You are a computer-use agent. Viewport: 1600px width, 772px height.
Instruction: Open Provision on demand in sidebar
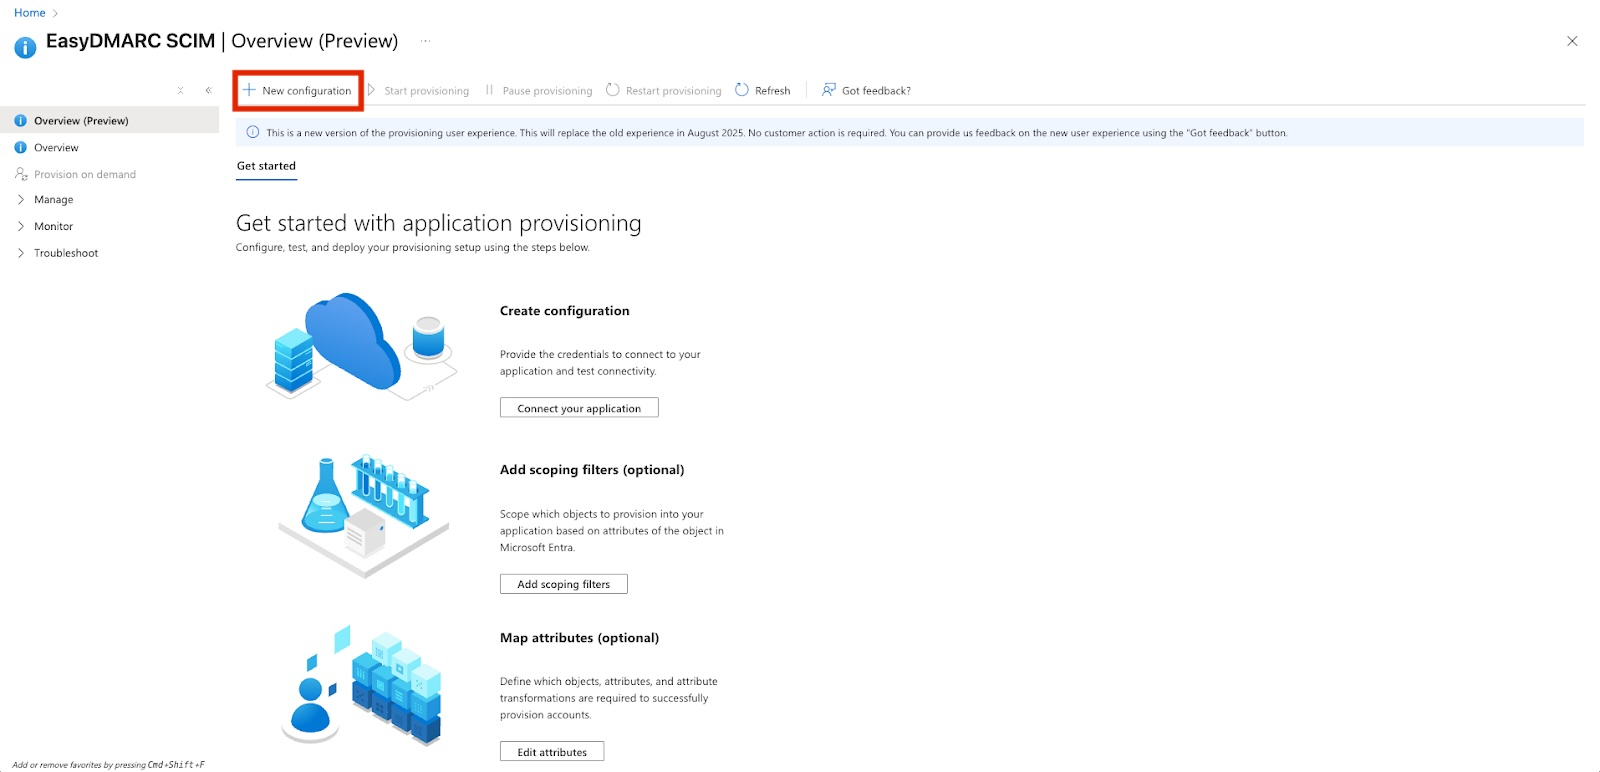pos(109,174)
